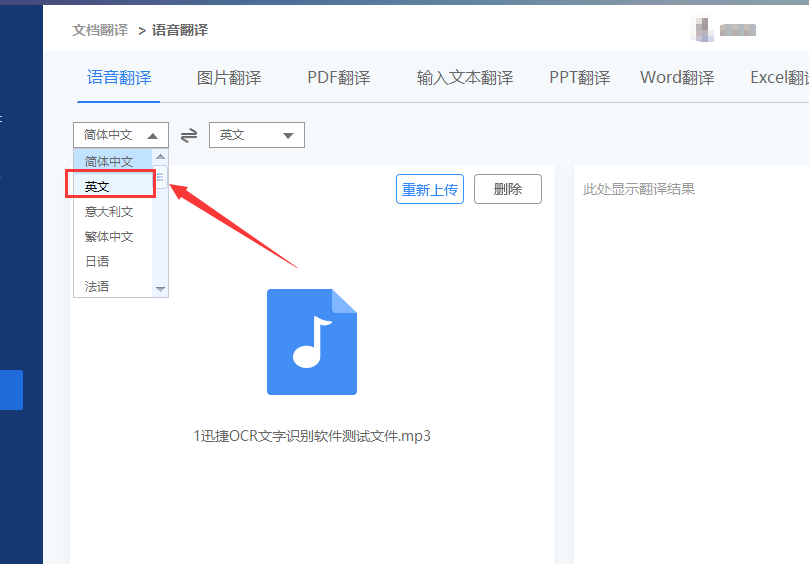Select the 输入文本翻译 tab
This screenshot has height=564, width=809.
tap(465, 78)
